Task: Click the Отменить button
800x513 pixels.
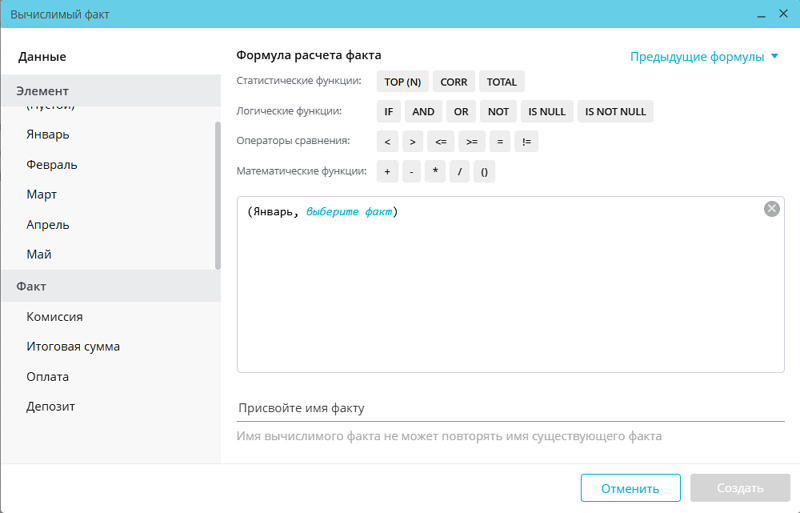Action: tap(630, 488)
